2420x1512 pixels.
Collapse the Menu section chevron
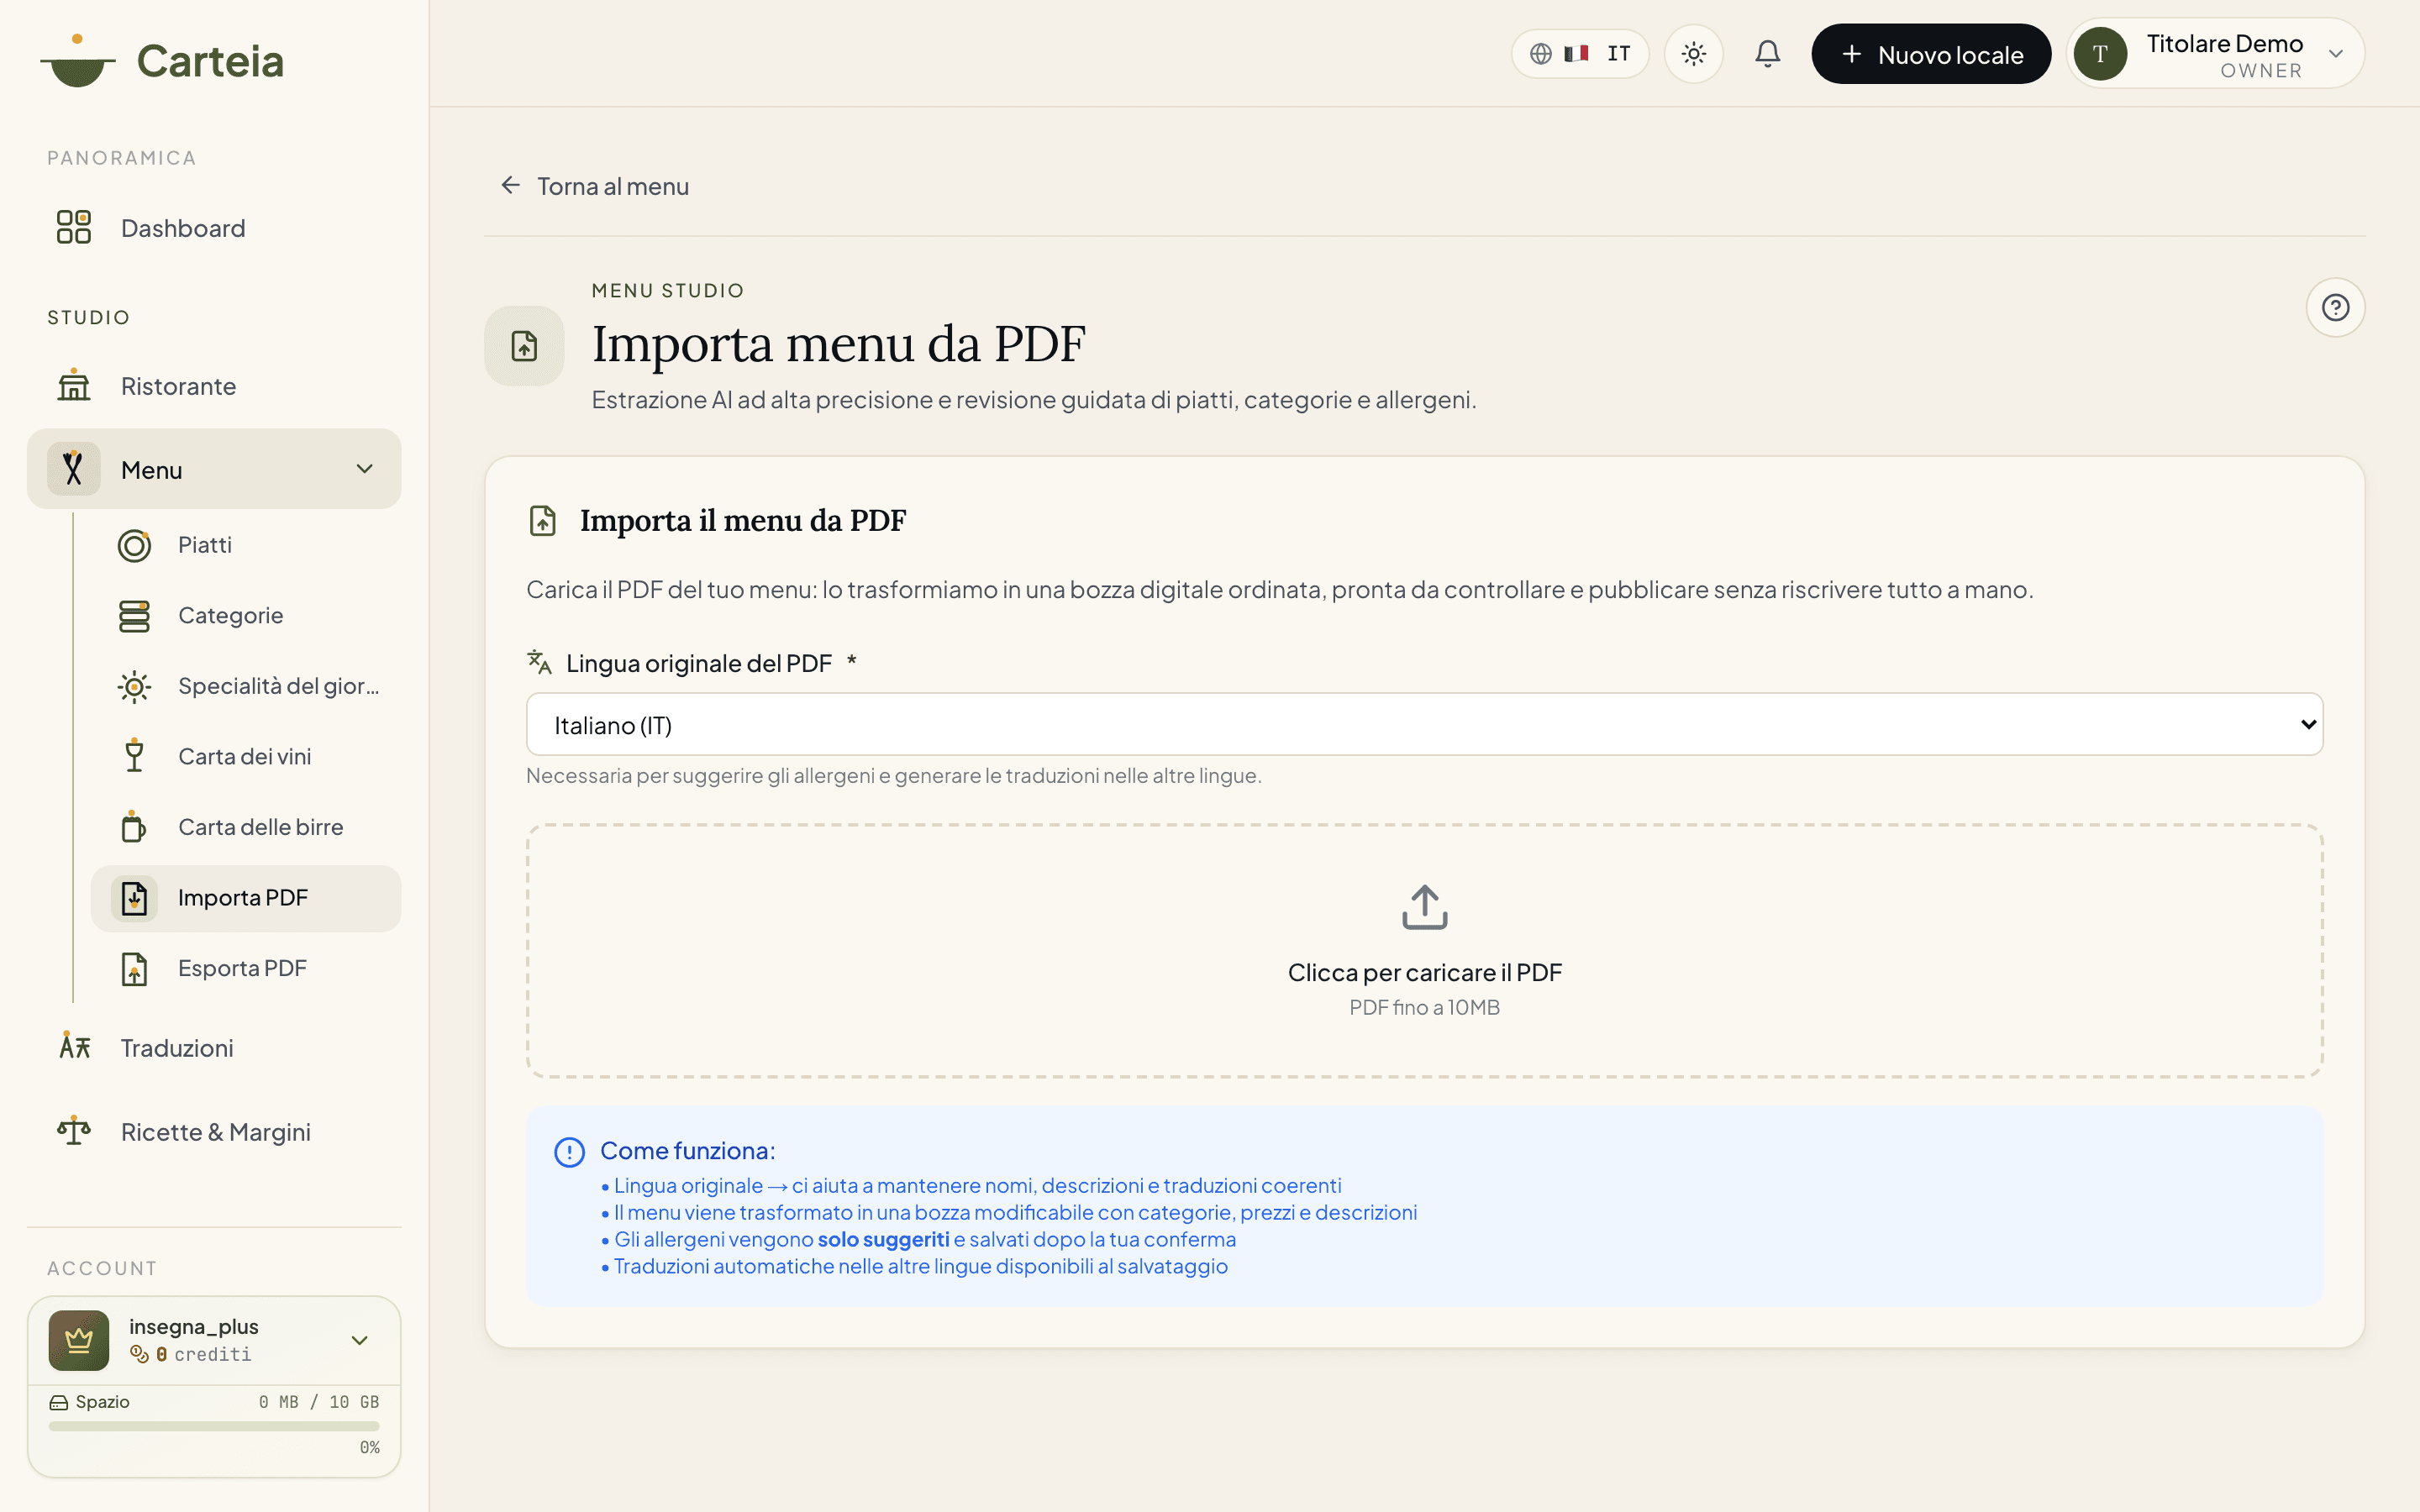(x=365, y=468)
